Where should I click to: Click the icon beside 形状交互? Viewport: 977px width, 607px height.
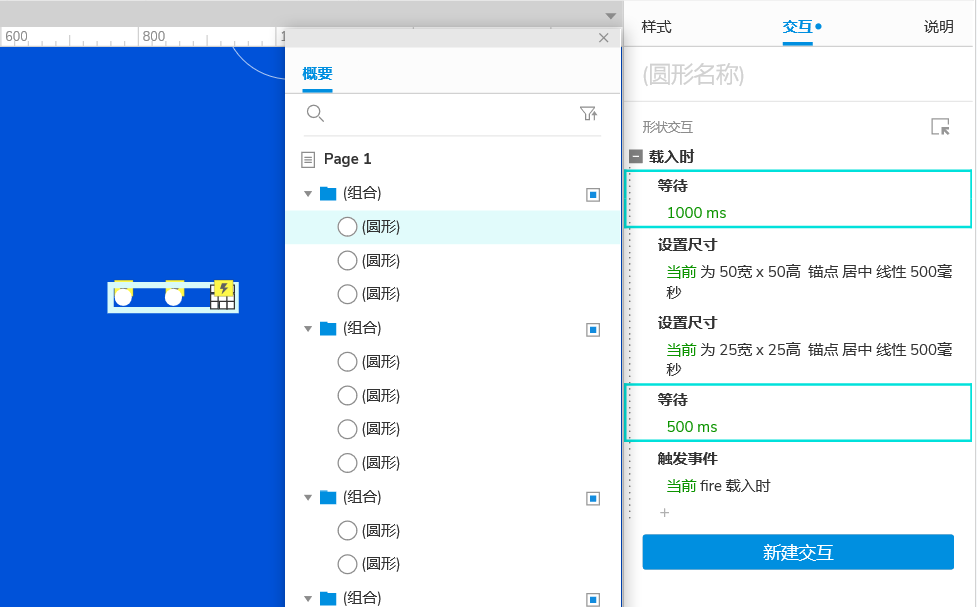point(940,127)
